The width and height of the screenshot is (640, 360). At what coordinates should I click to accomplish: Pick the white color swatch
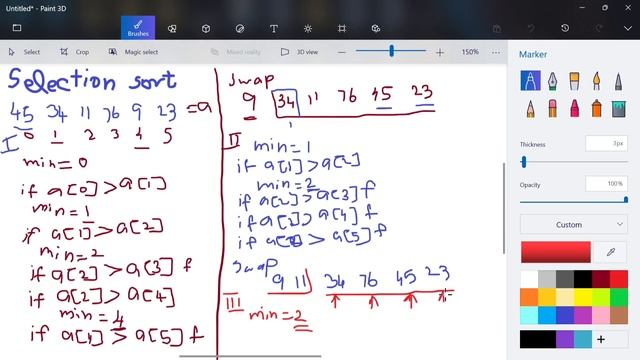point(529,280)
